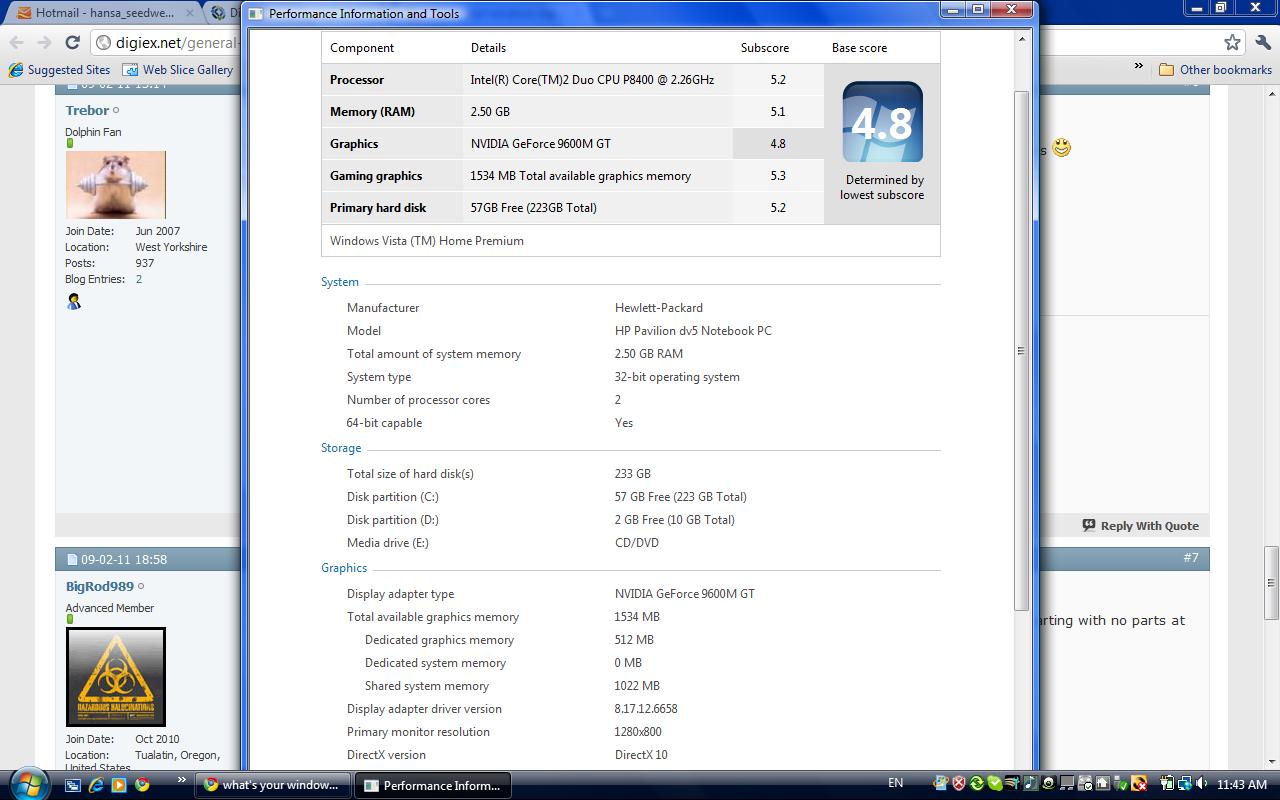The height and width of the screenshot is (800, 1280).
Task: Launch Windows Media Player from Quick Launch
Action: point(119,785)
